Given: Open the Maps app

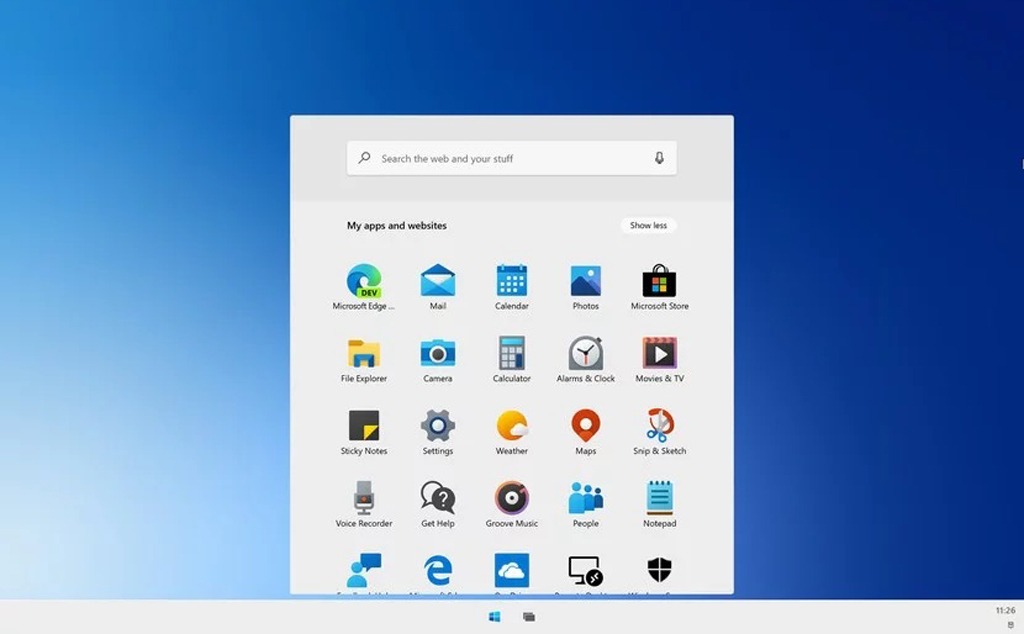Looking at the screenshot, I should tap(585, 432).
